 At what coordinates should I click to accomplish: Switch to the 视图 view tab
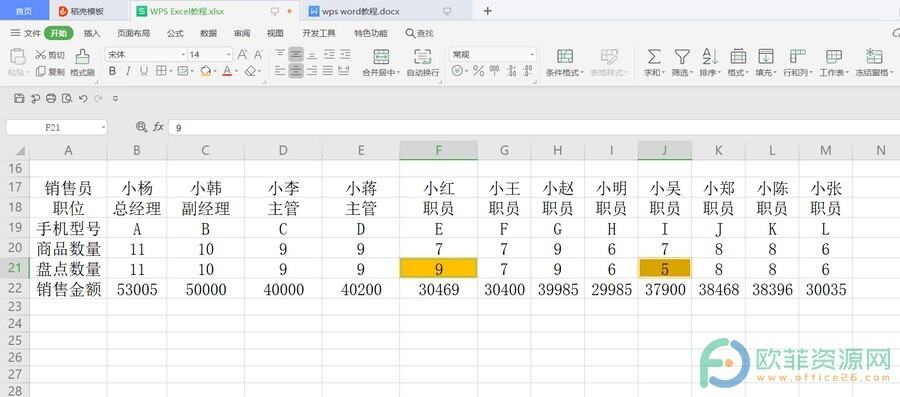point(276,33)
